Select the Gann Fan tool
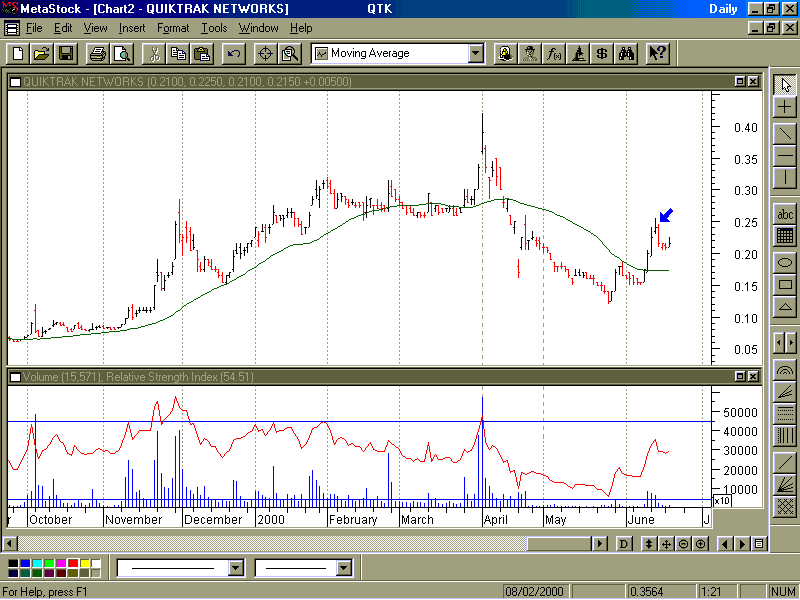800x600 pixels. coord(785,485)
